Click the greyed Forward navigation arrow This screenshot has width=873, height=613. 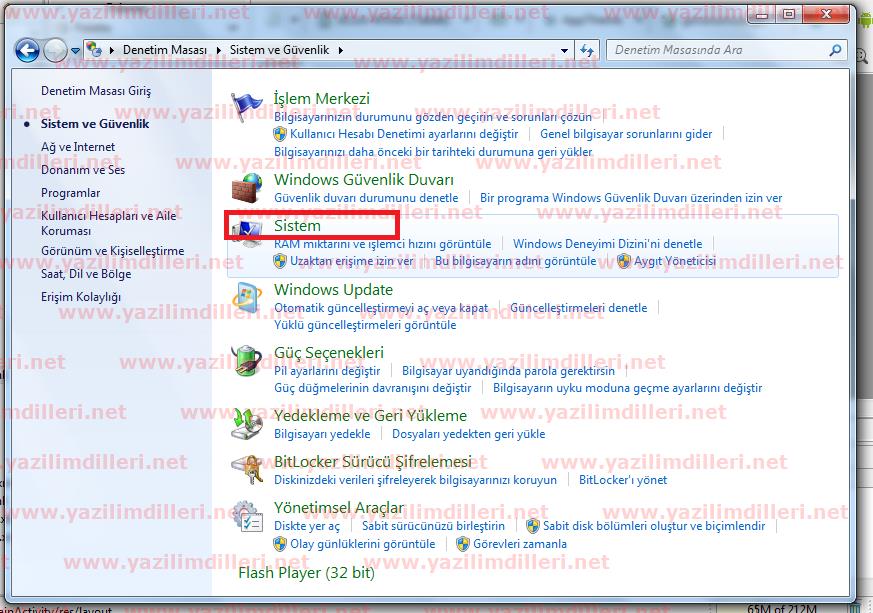point(55,51)
